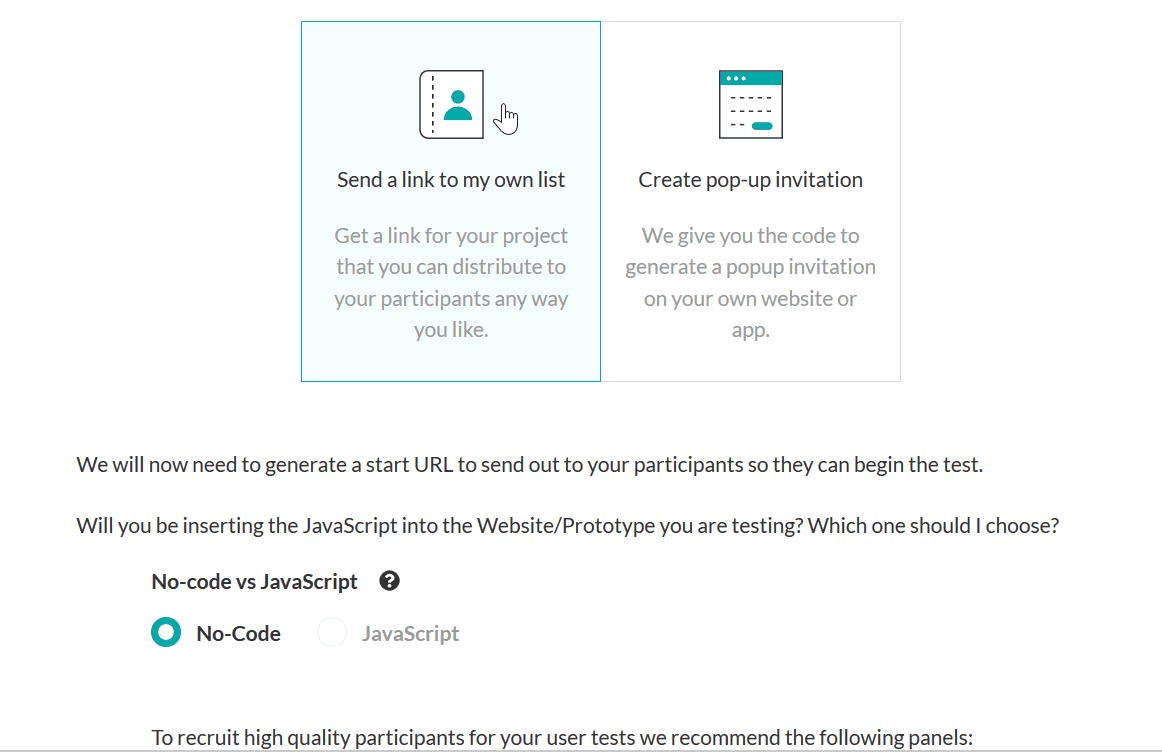Choose the JavaScript option label
The height and width of the screenshot is (752, 1162).
click(x=411, y=633)
